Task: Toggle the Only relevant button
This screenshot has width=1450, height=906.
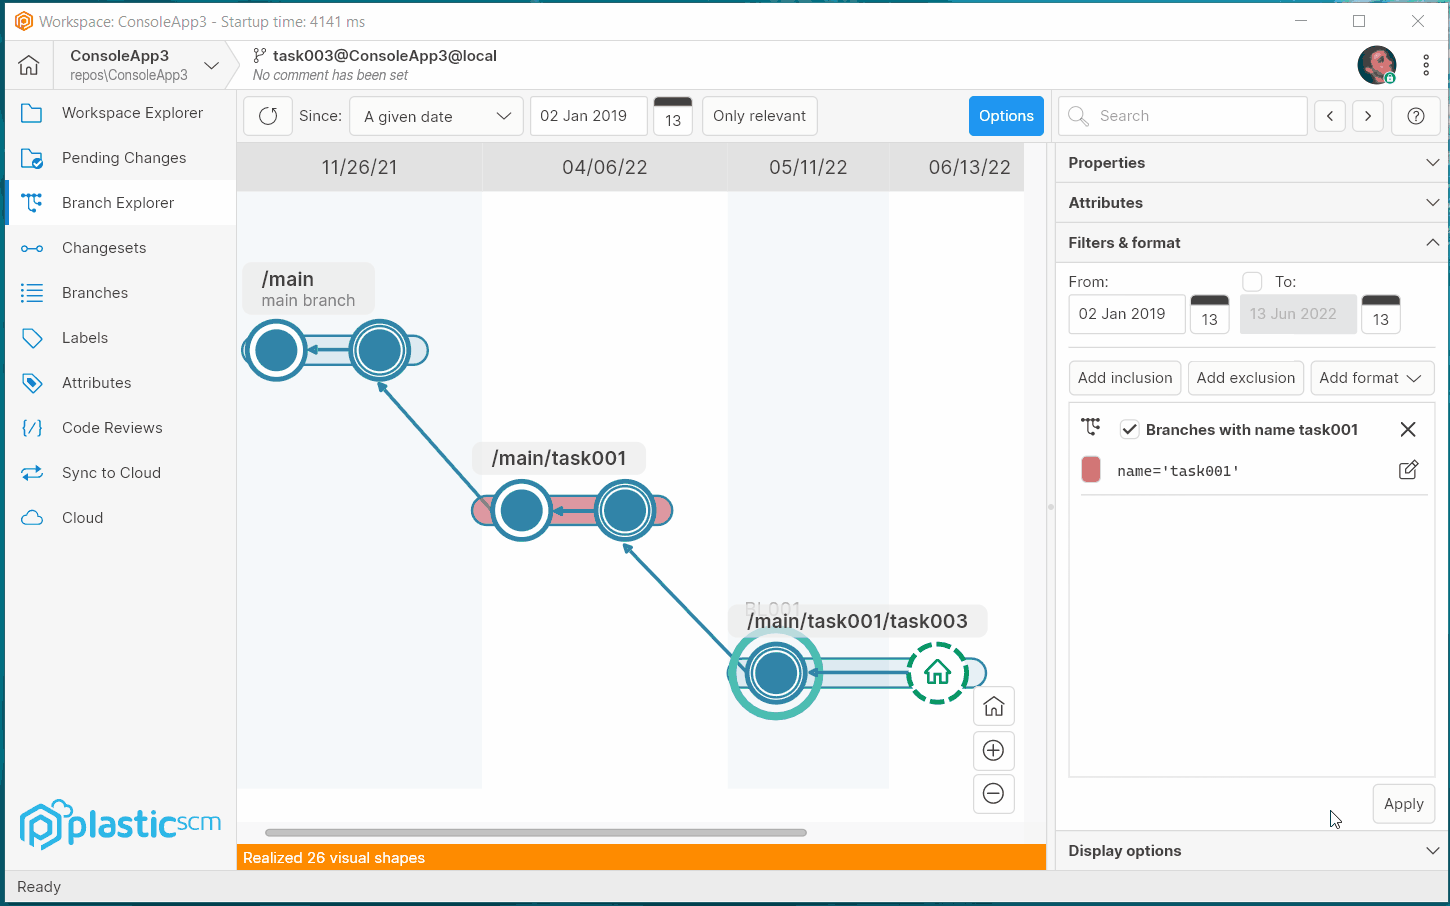Action: [x=759, y=116]
